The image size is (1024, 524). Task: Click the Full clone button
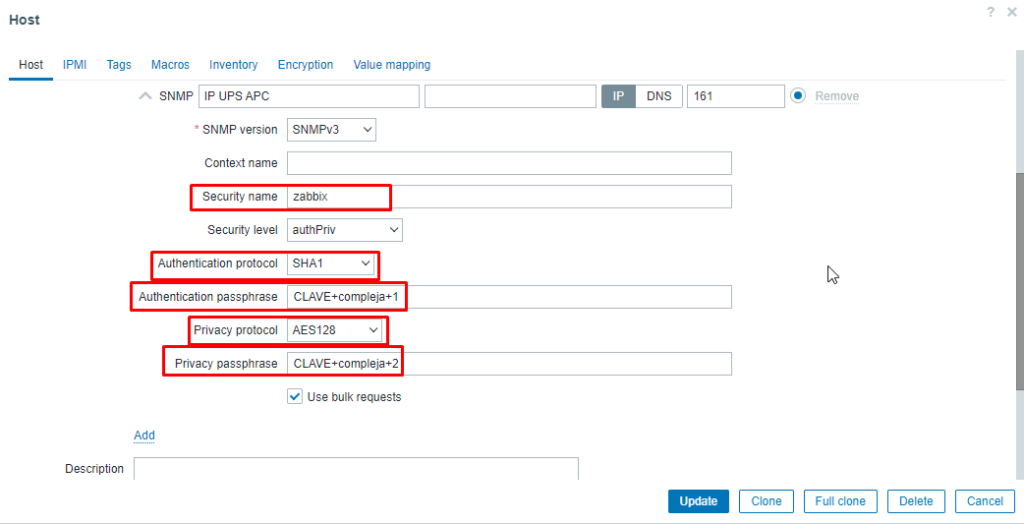[x=840, y=501]
